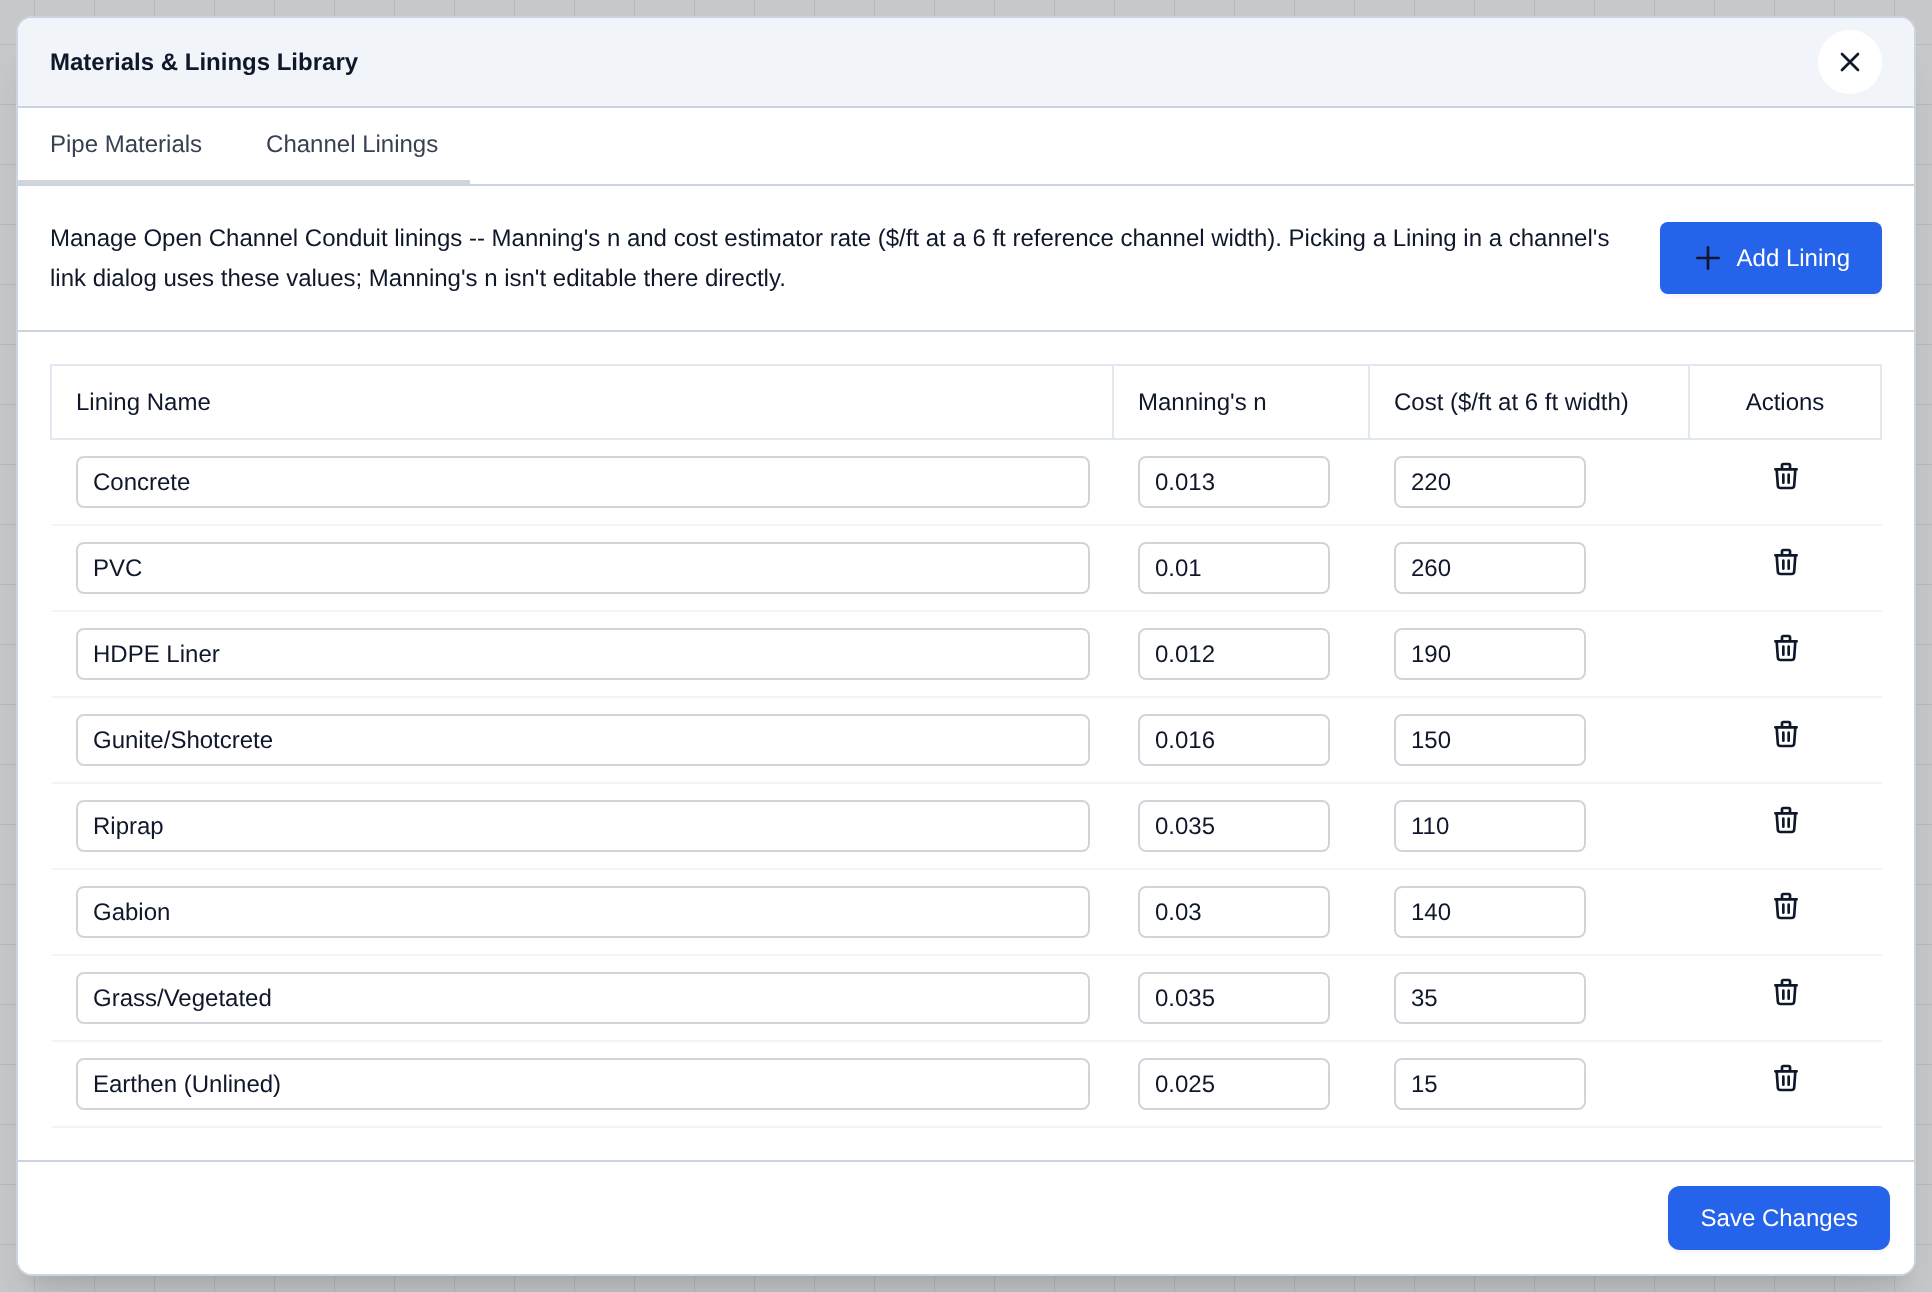The width and height of the screenshot is (1932, 1292).
Task: Click Riprap Manning's n field
Action: (1233, 826)
